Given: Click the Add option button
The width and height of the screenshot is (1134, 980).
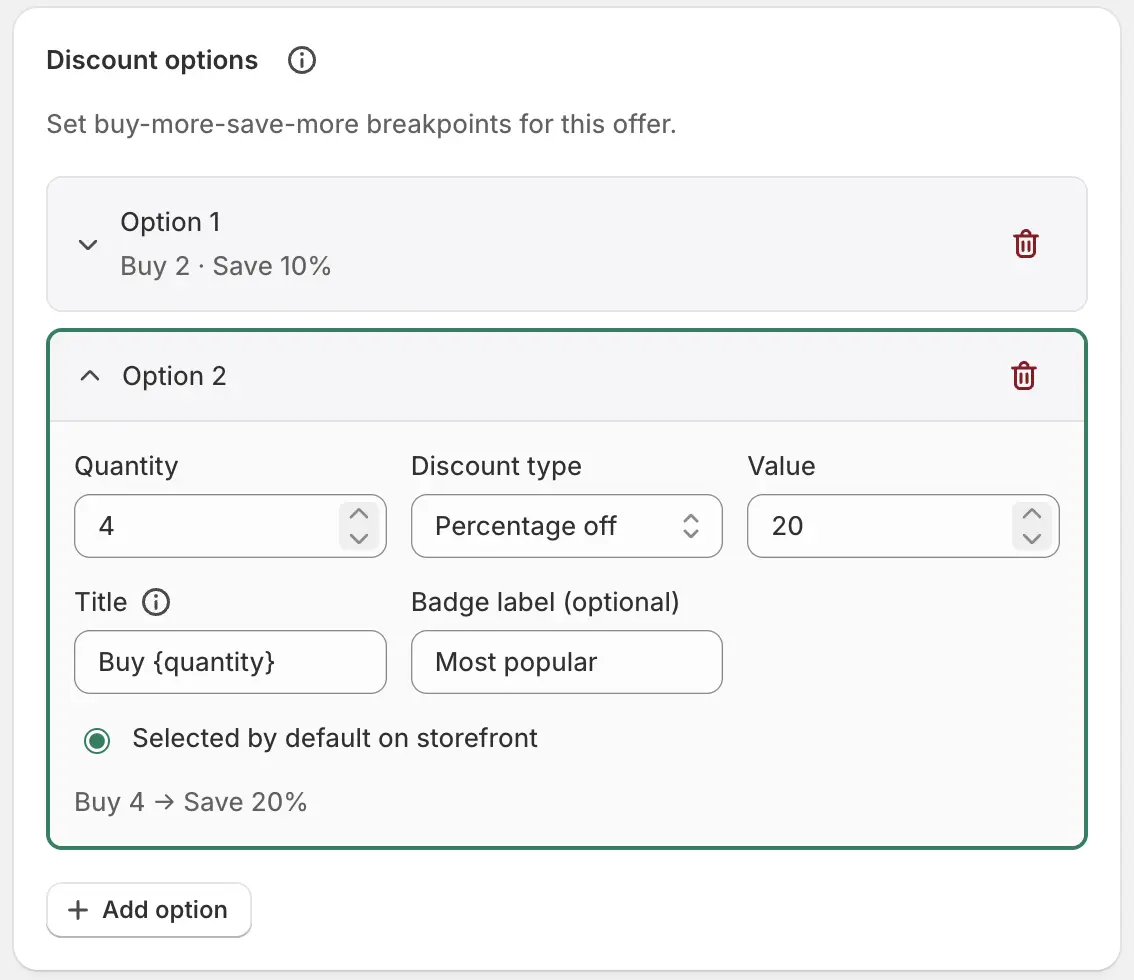Looking at the screenshot, I should point(149,910).
